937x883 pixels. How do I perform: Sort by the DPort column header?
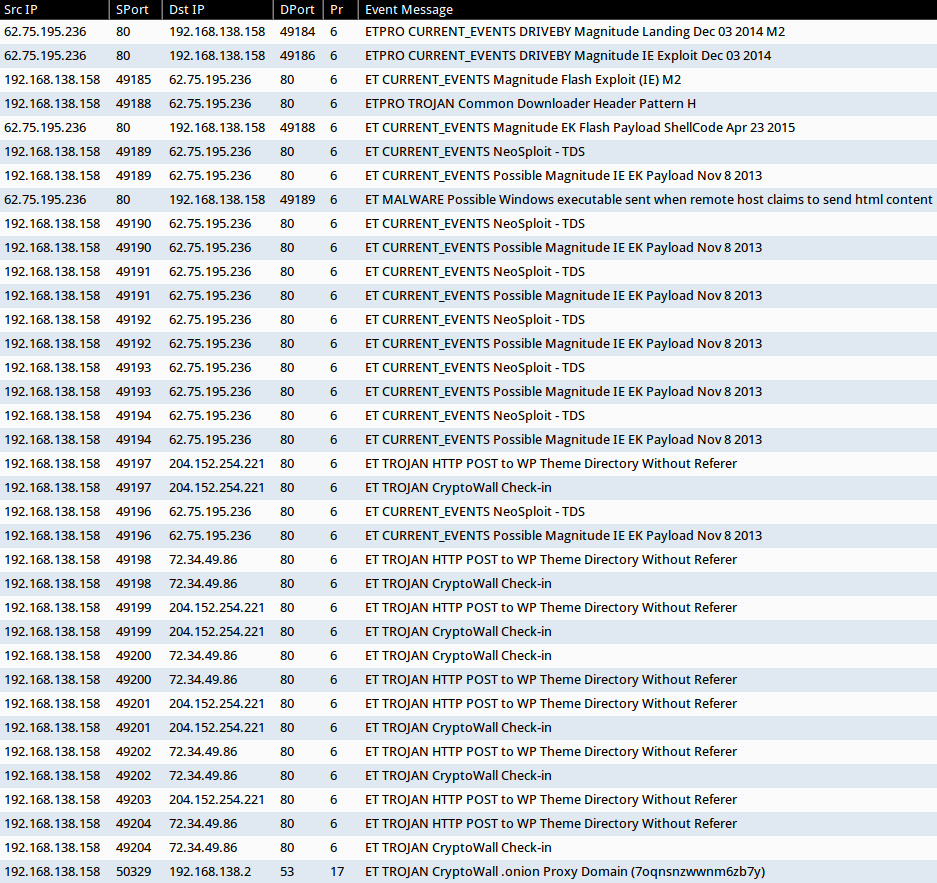click(x=297, y=10)
